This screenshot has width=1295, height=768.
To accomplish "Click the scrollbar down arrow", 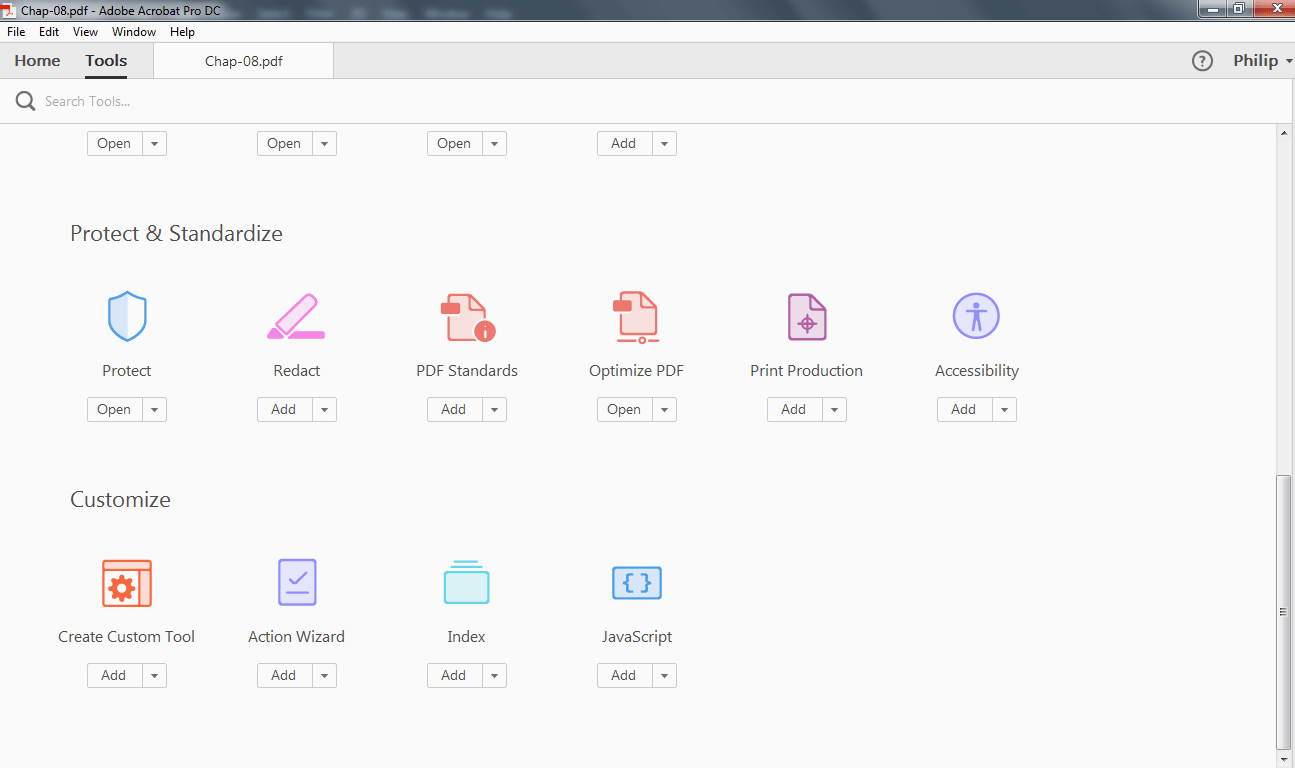I will 1284,759.
